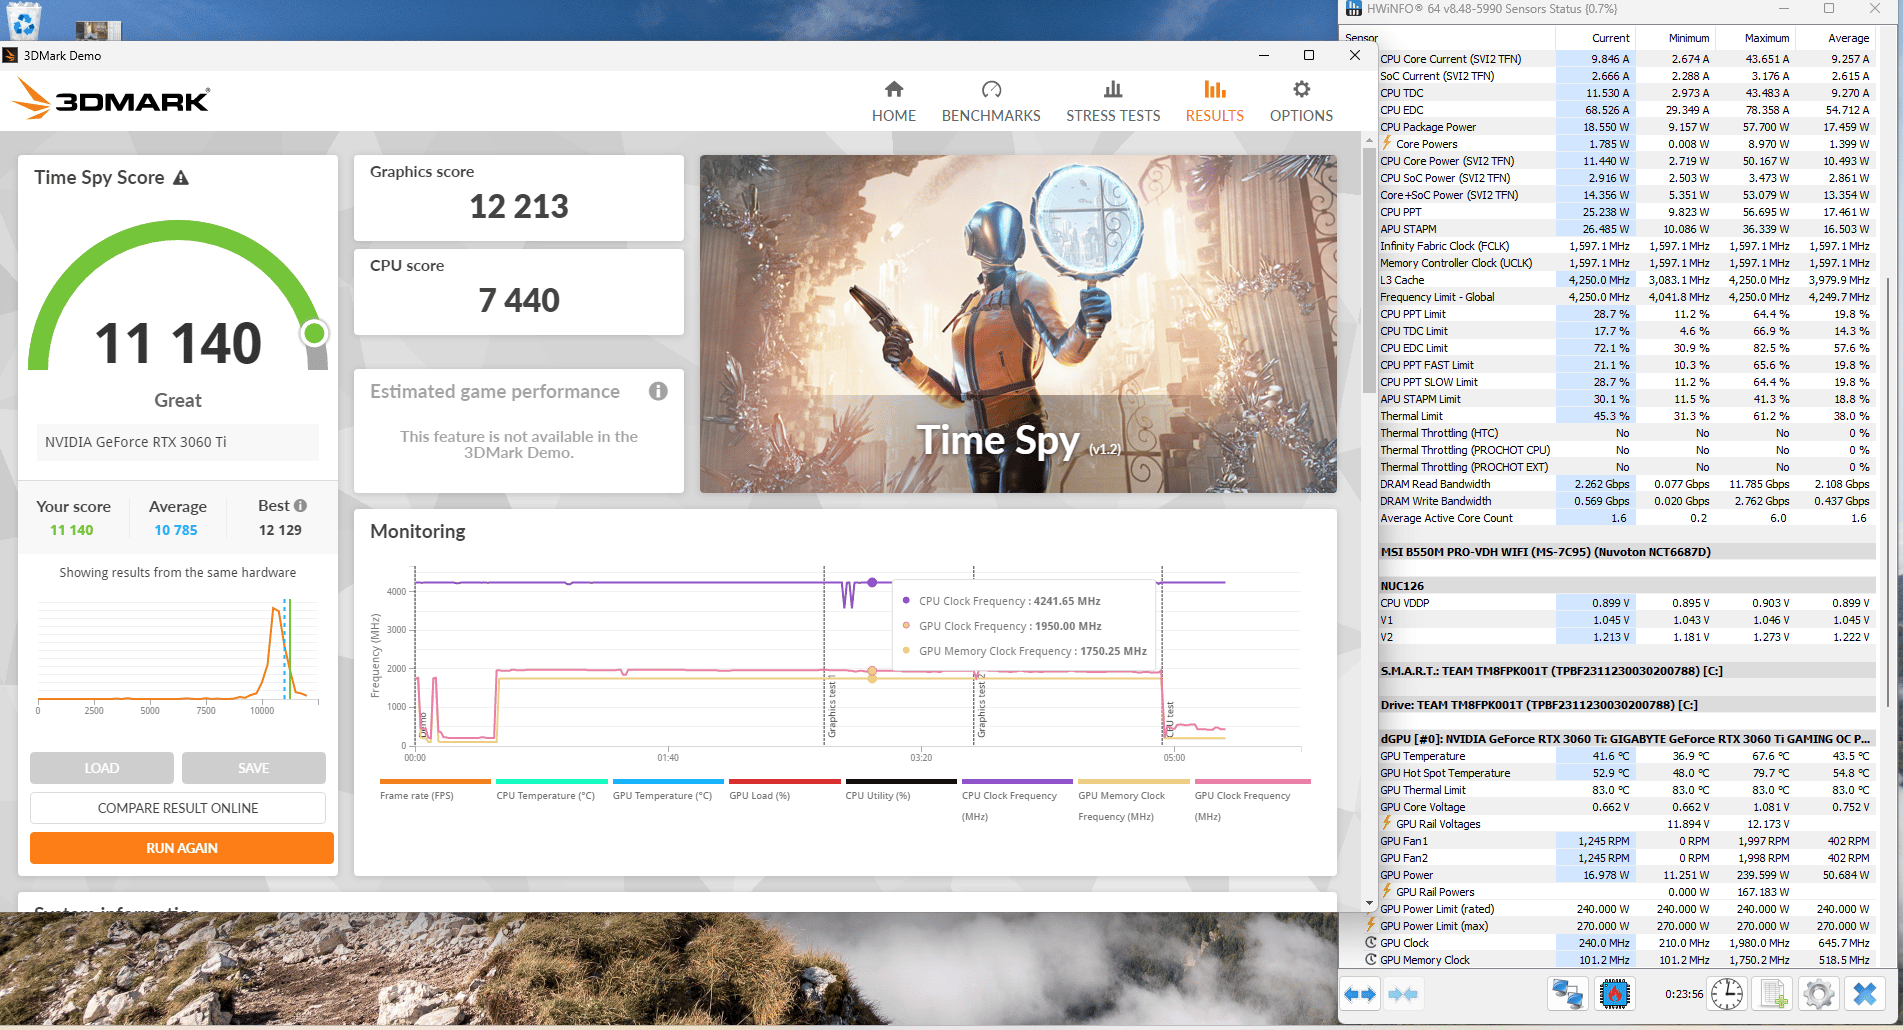Toggle the Frame rate (FPS) legend swatch
The width and height of the screenshot is (1903, 1030).
[435, 781]
